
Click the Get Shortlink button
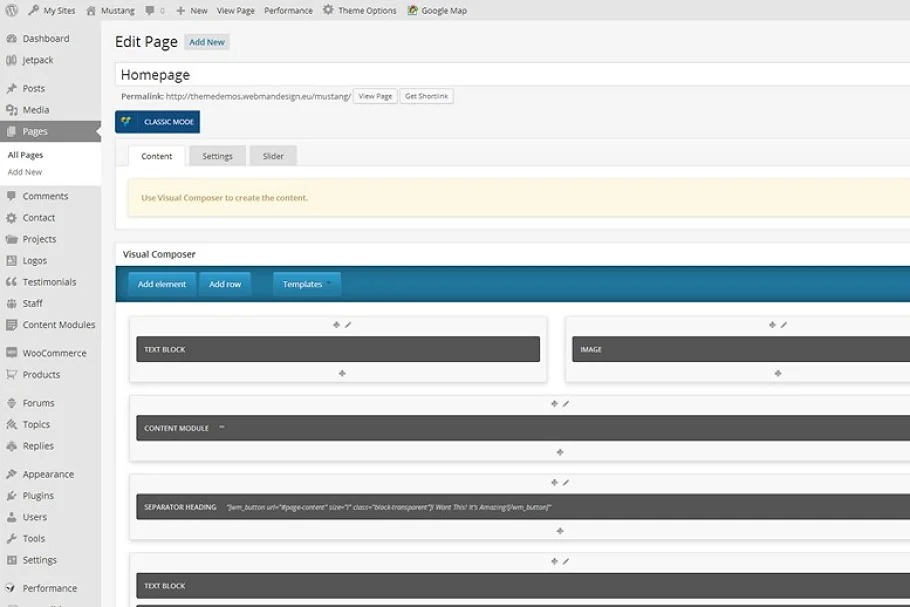coord(427,96)
